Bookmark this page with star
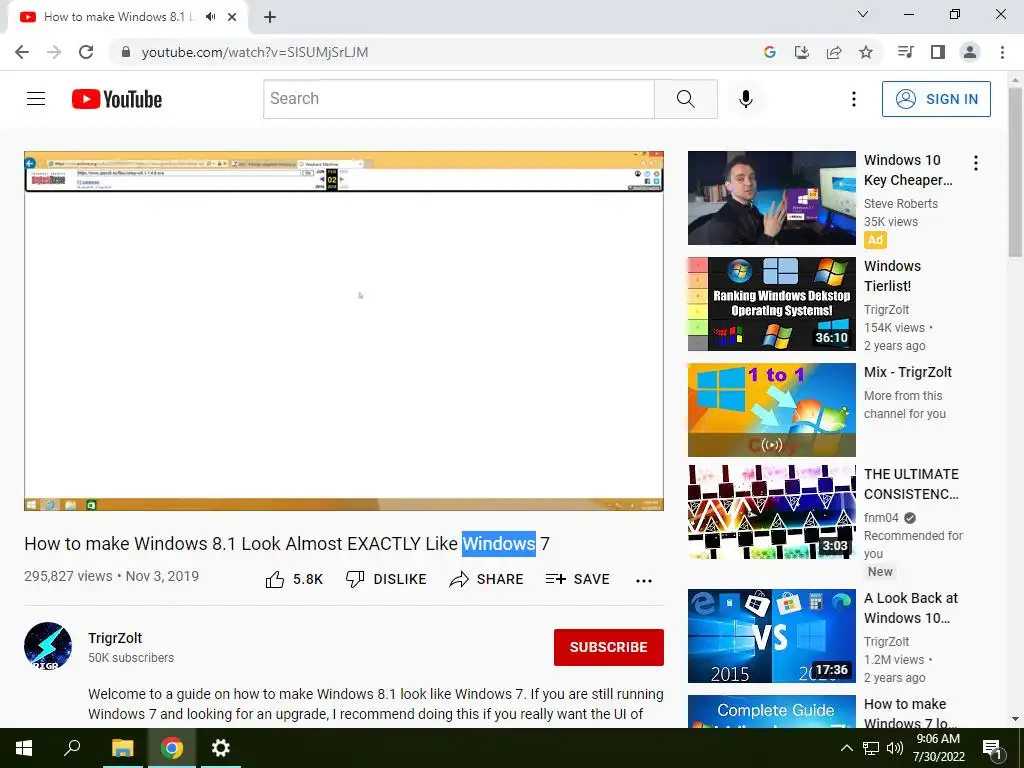Viewport: 1024px width, 768px height. [866, 52]
